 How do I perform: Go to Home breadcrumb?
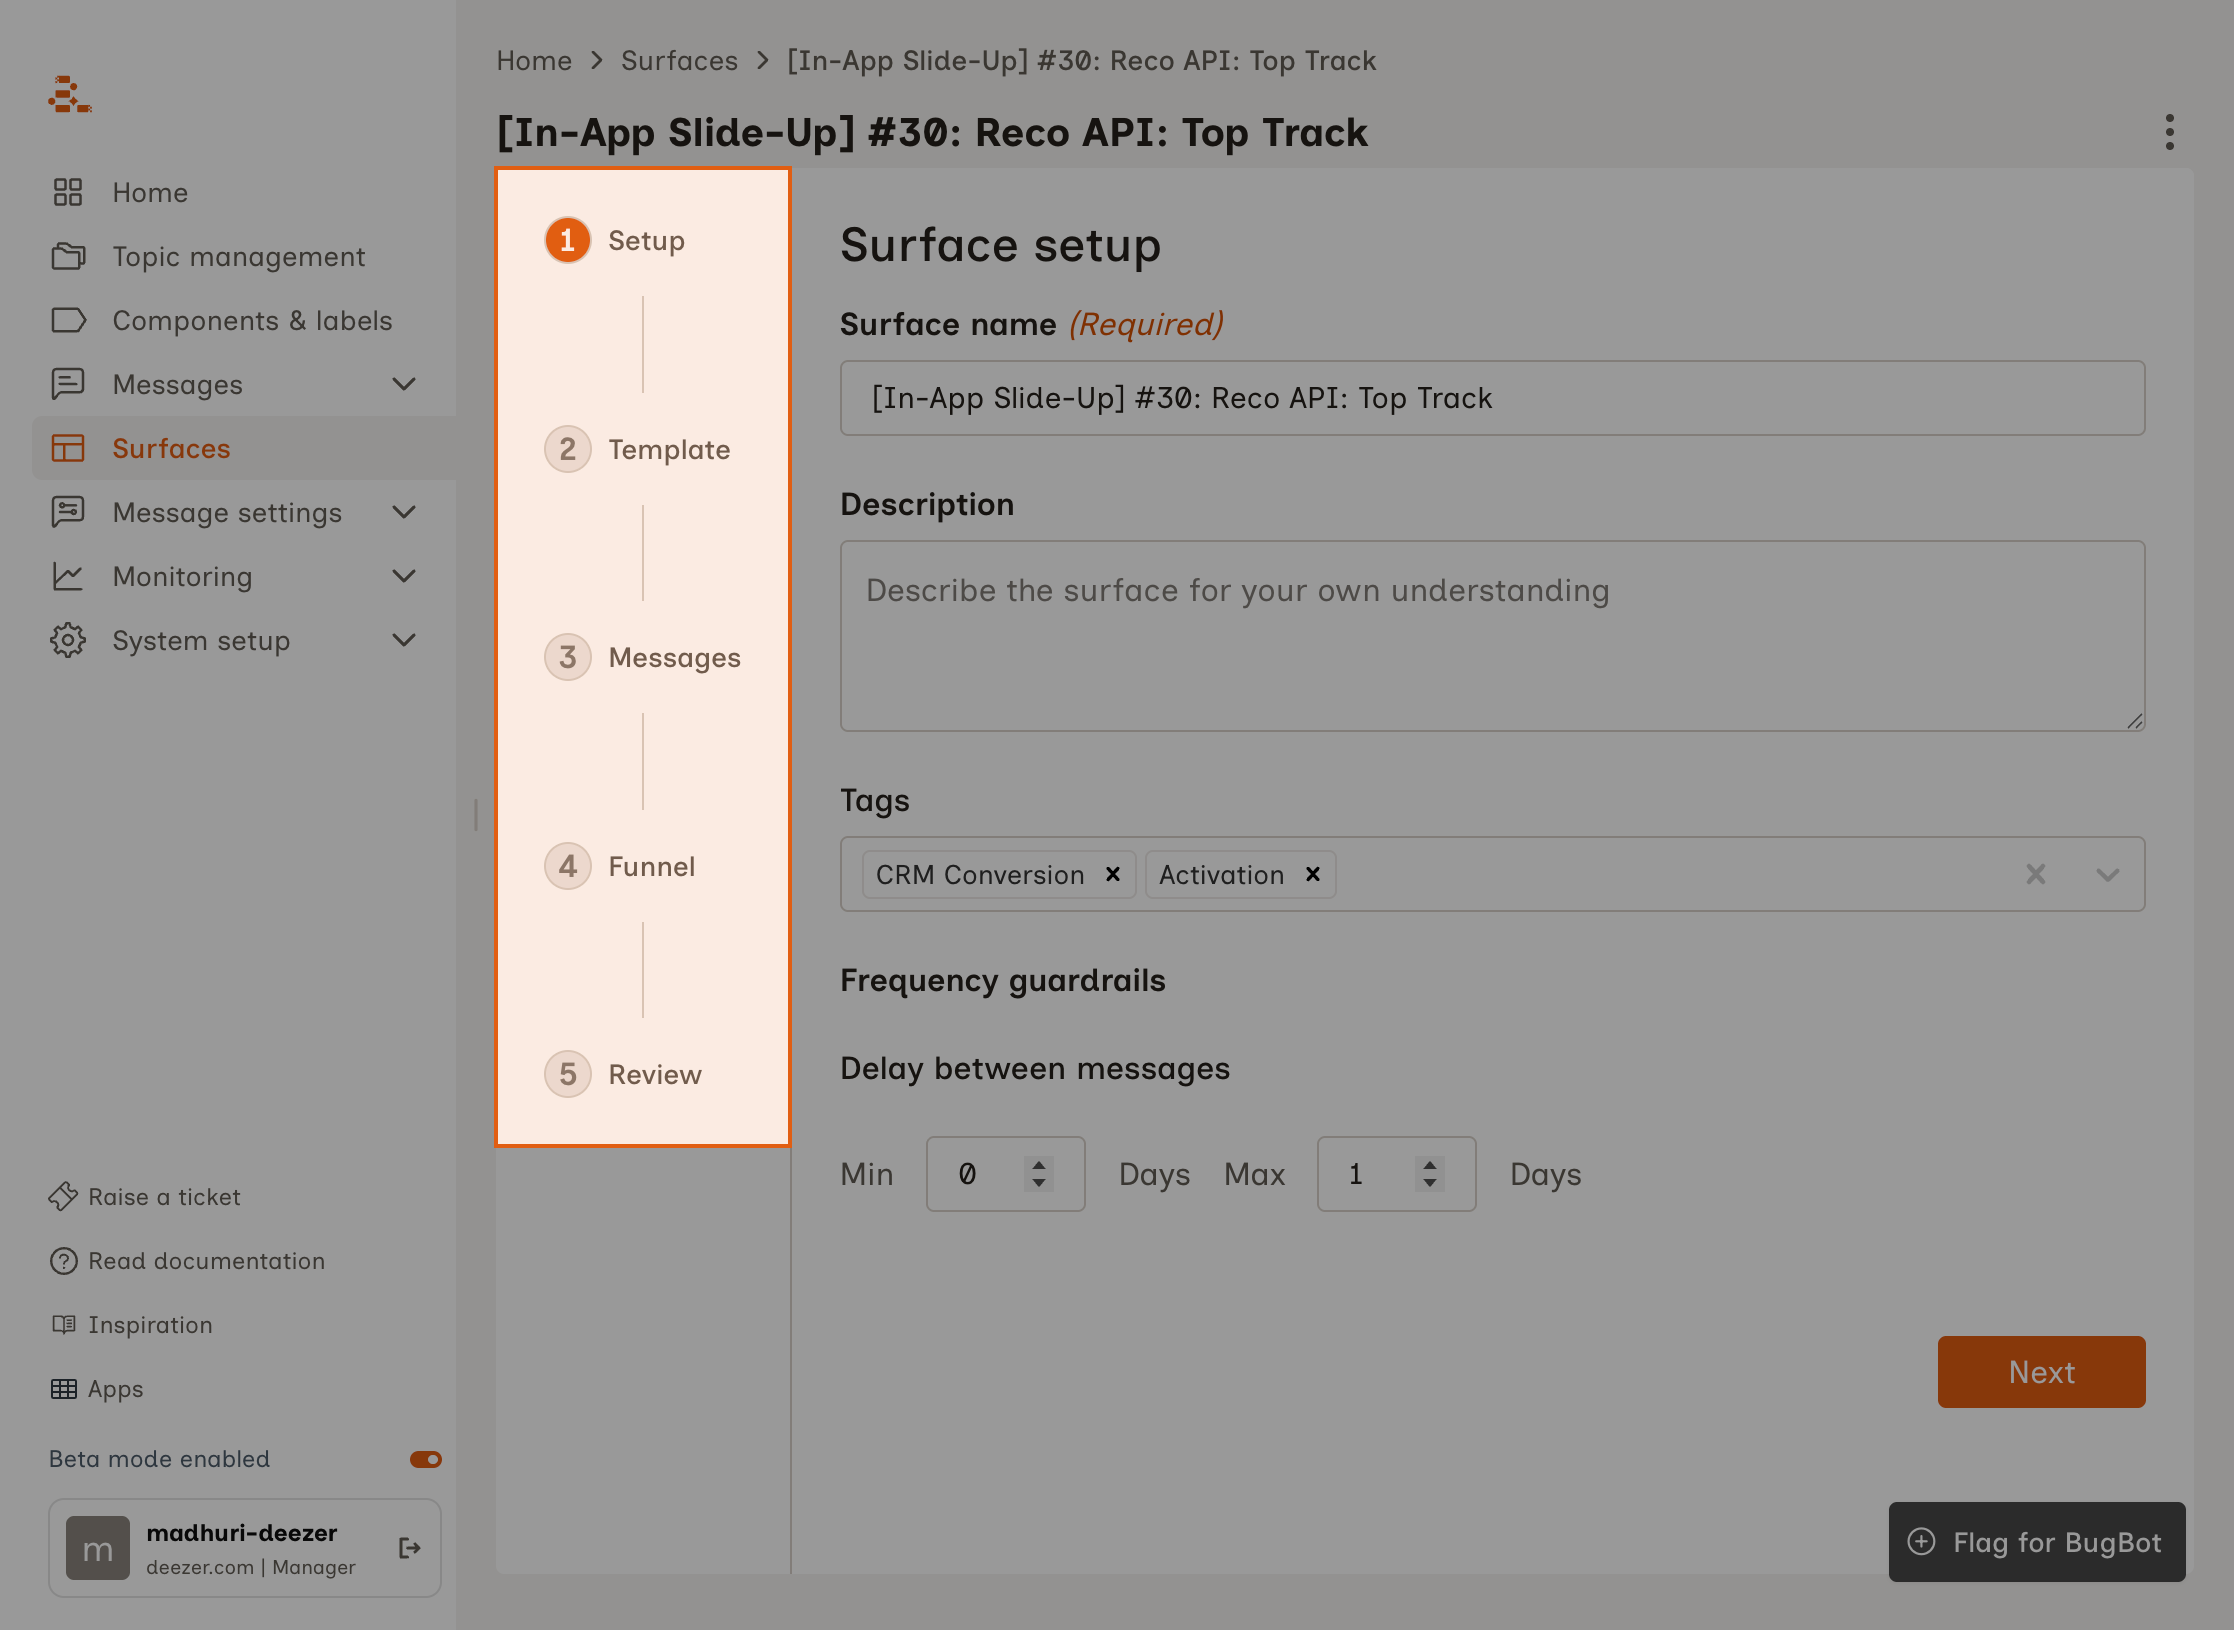click(534, 60)
